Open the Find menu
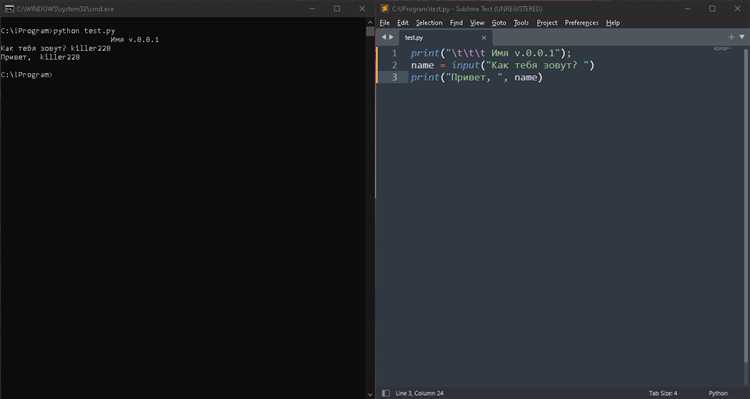 pyautogui.click(x=456, y=22)
